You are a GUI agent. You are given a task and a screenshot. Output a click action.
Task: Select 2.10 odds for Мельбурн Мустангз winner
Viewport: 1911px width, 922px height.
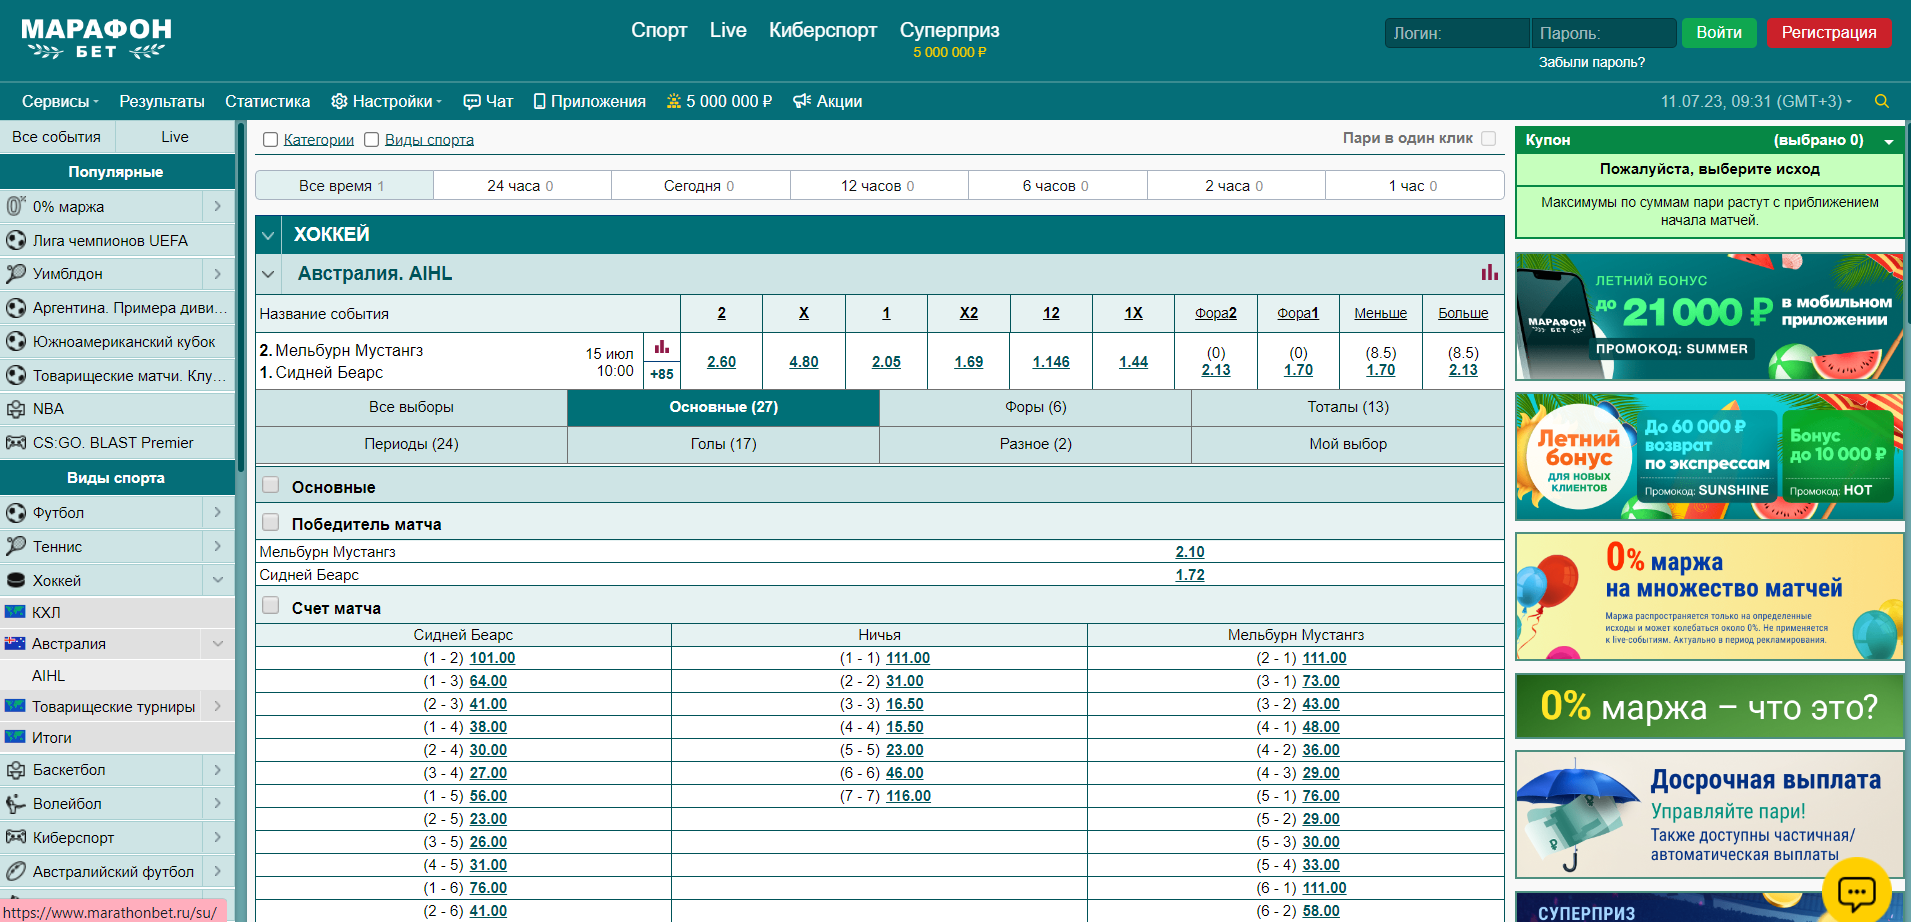pos(1190,552)
